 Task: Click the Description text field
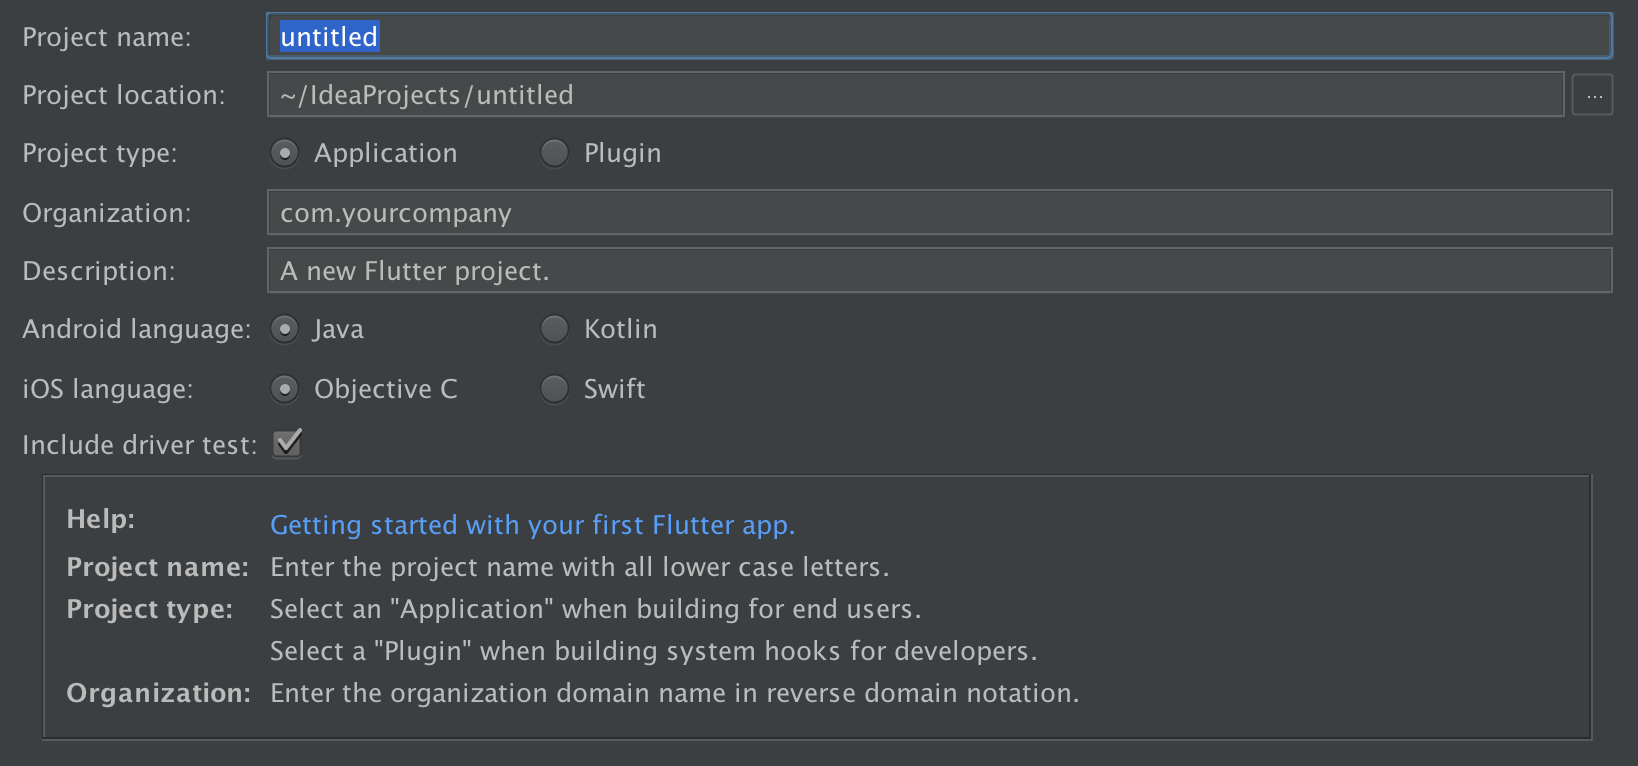938,271
